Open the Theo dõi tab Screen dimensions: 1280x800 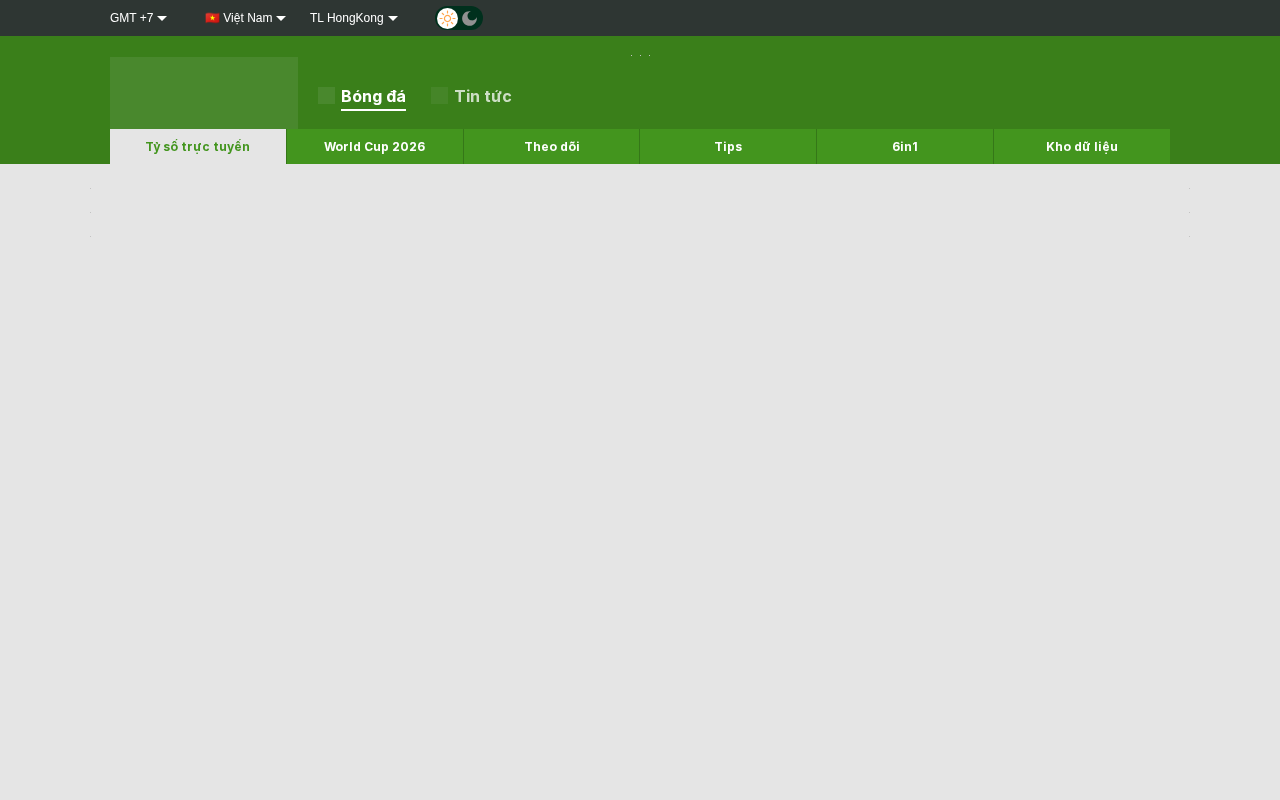tap(552, 146)
